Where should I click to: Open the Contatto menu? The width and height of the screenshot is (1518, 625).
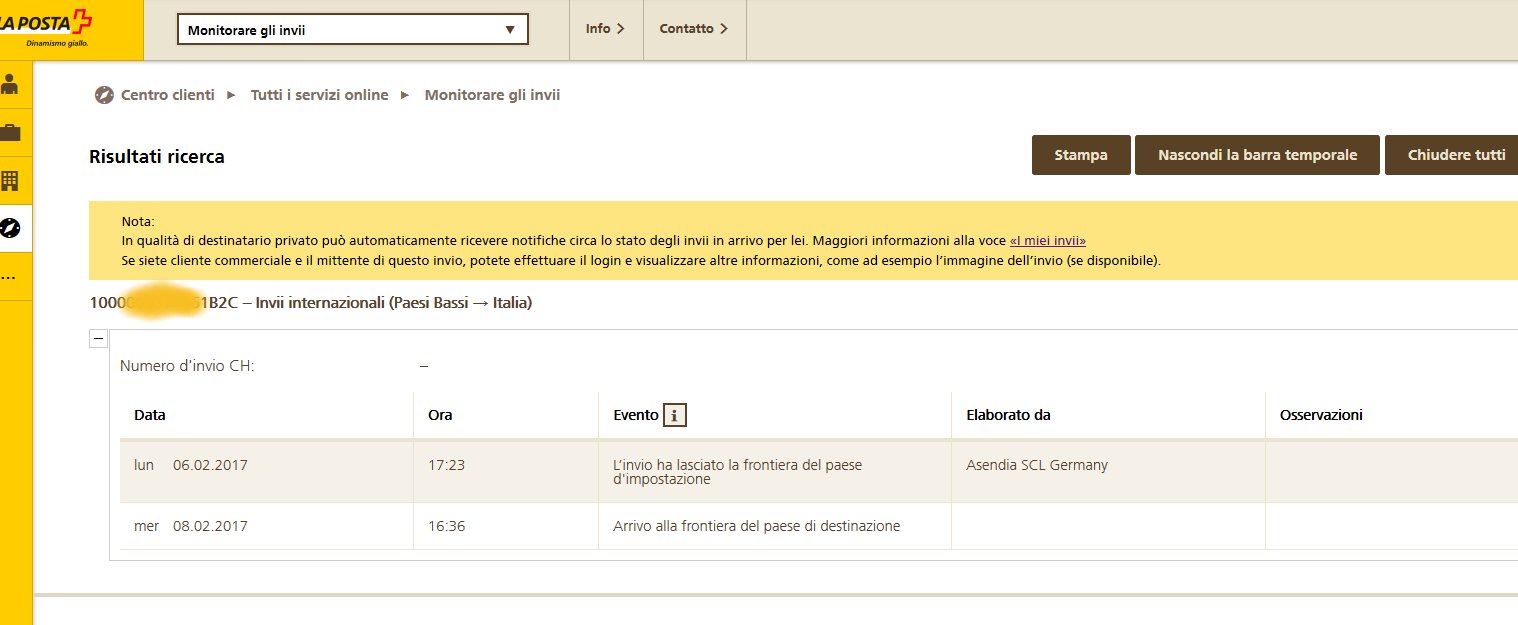pyautogui.click(x=694, y=29)
